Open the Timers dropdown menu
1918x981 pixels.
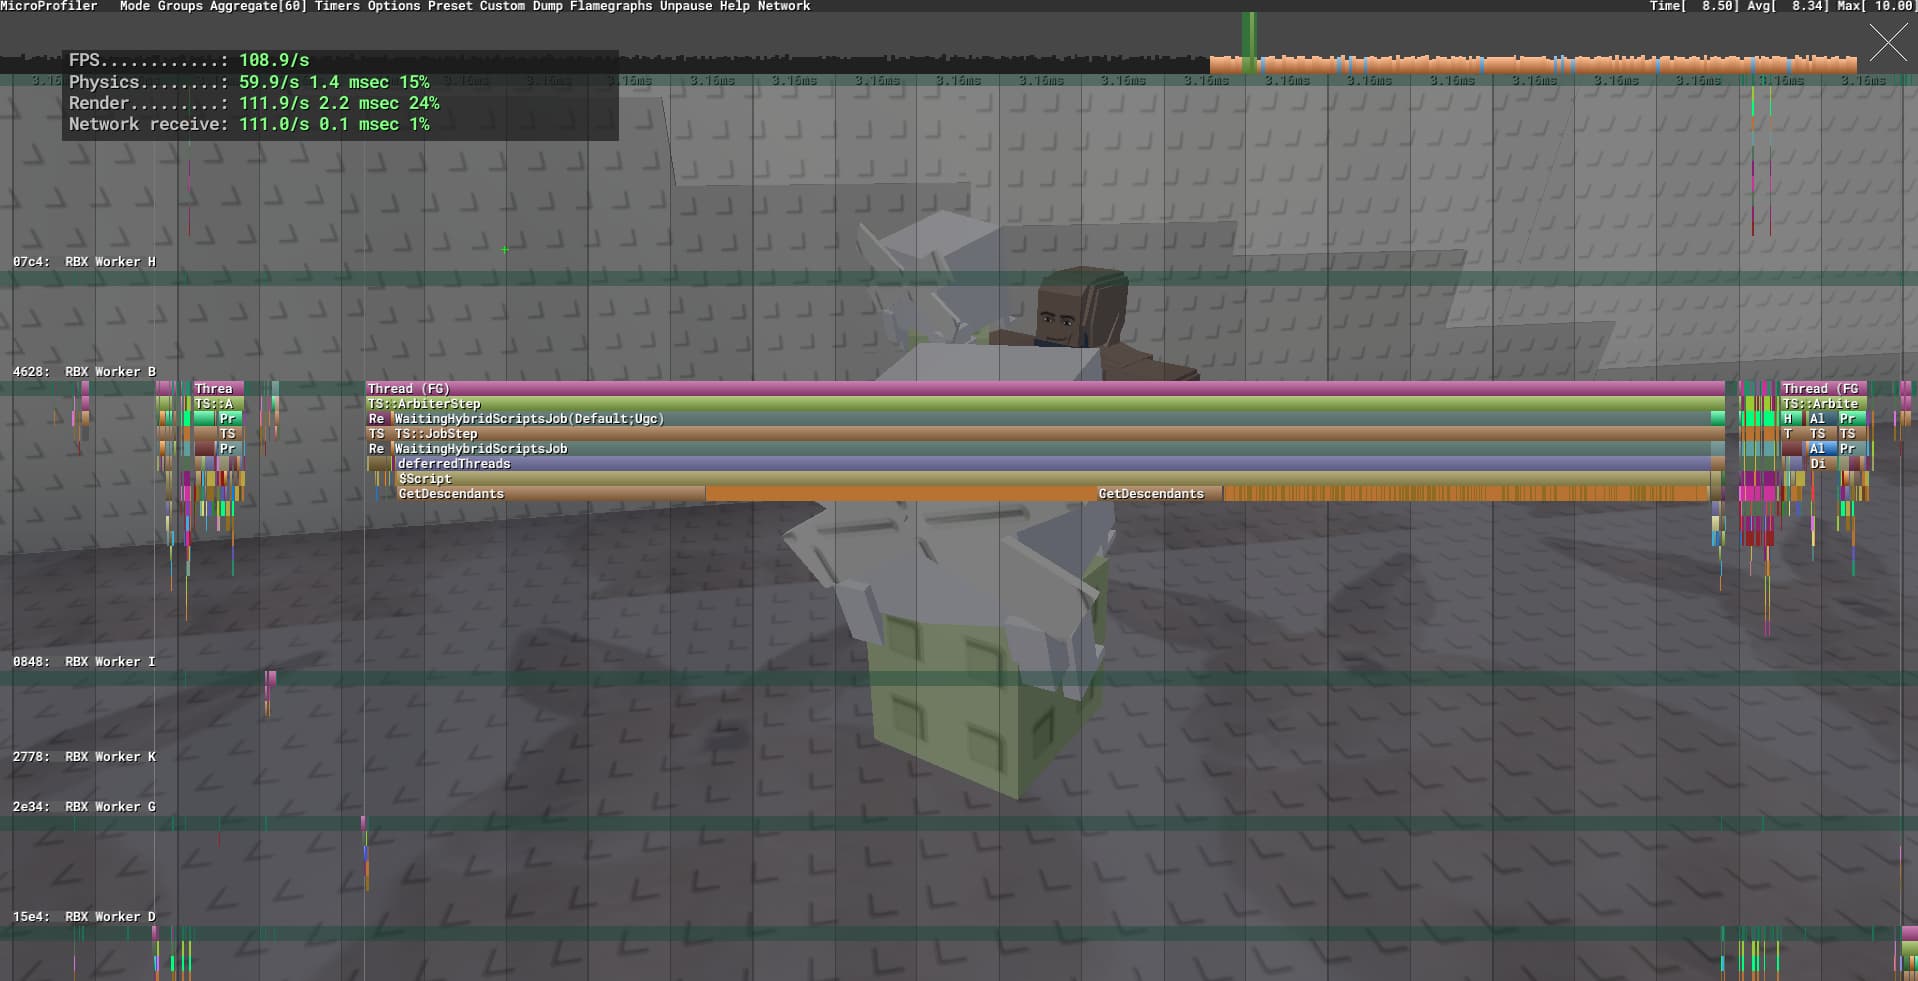pyautogui.click(x=337, y=6)
